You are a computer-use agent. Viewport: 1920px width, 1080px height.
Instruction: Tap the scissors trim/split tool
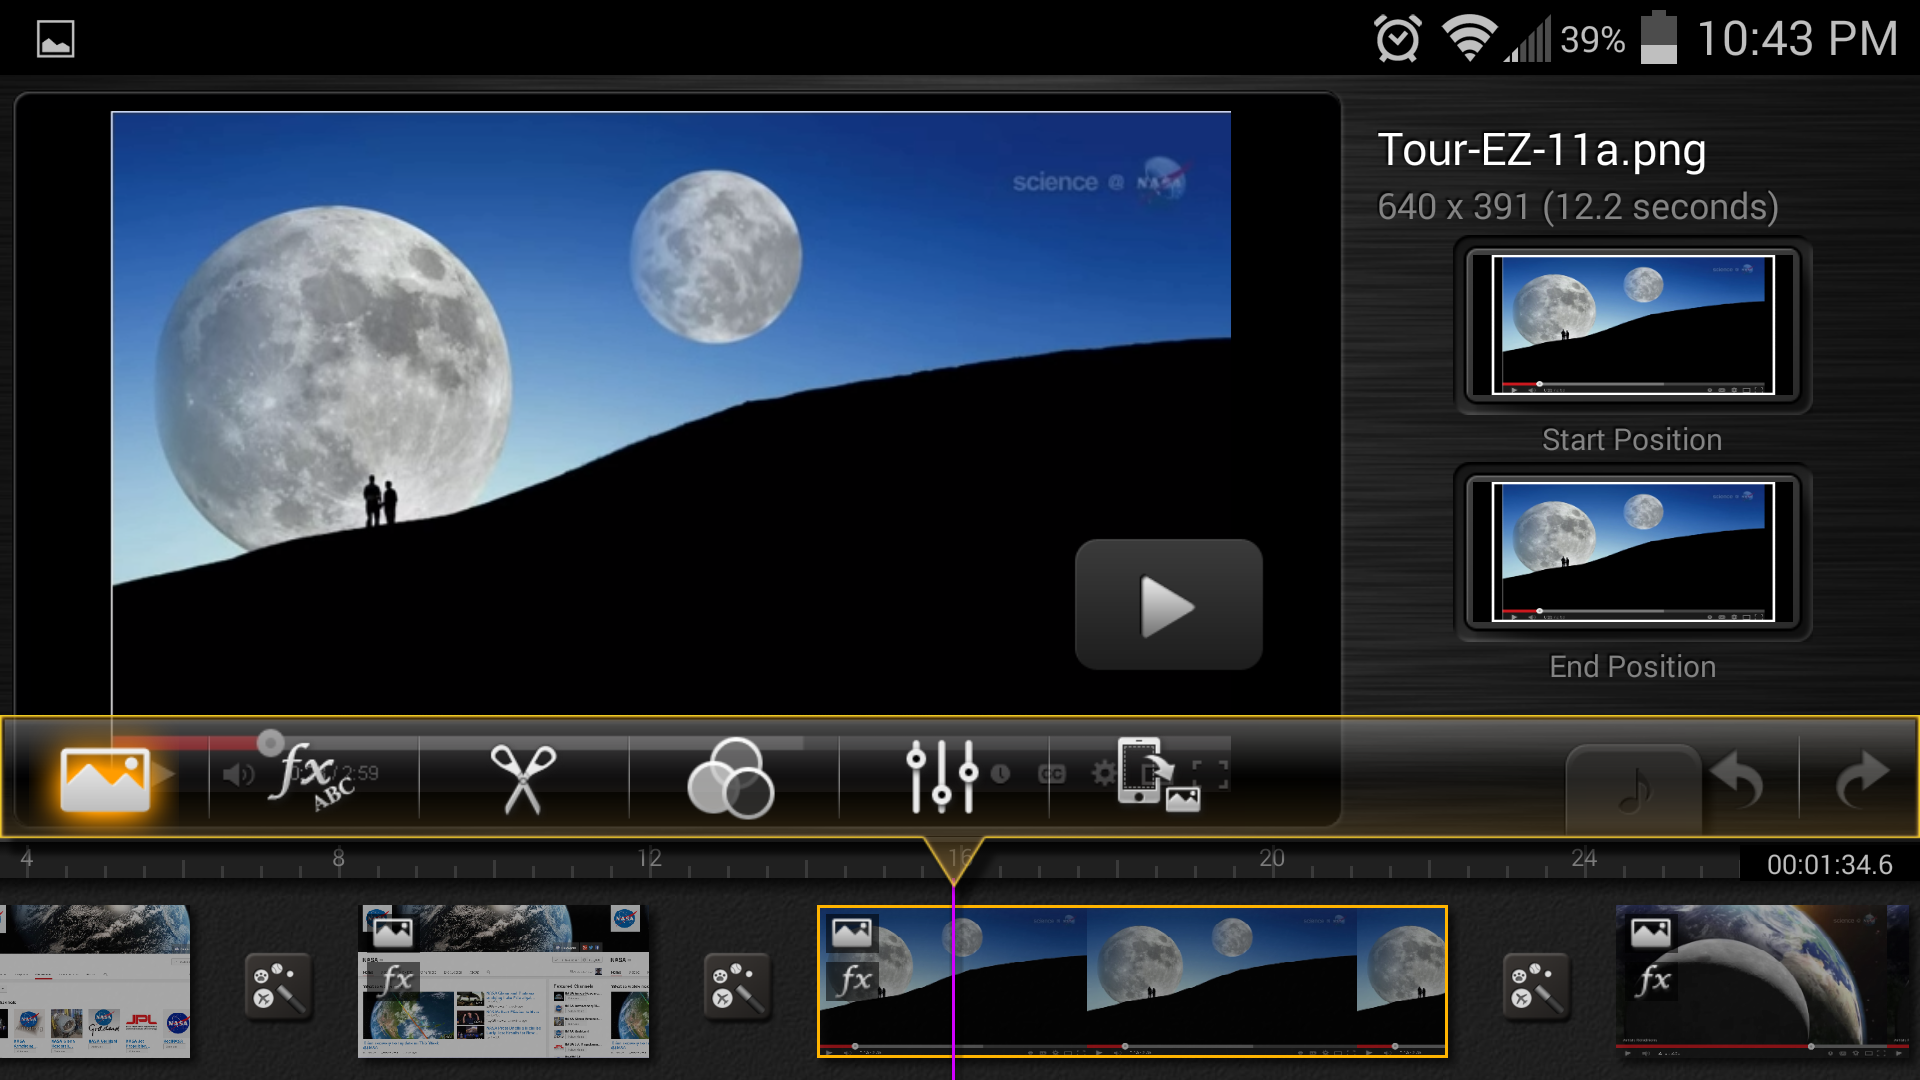tap(523, 778)
